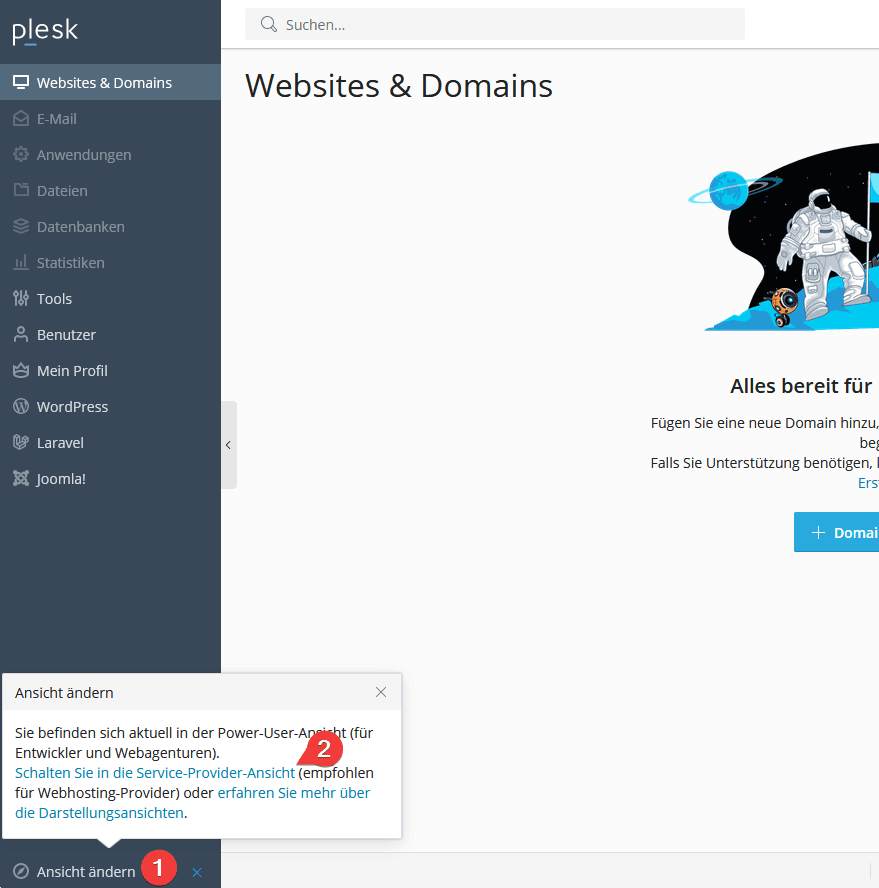Click the plesk logo
Viewport: 879px width, 888px height.
coord(45,32)
